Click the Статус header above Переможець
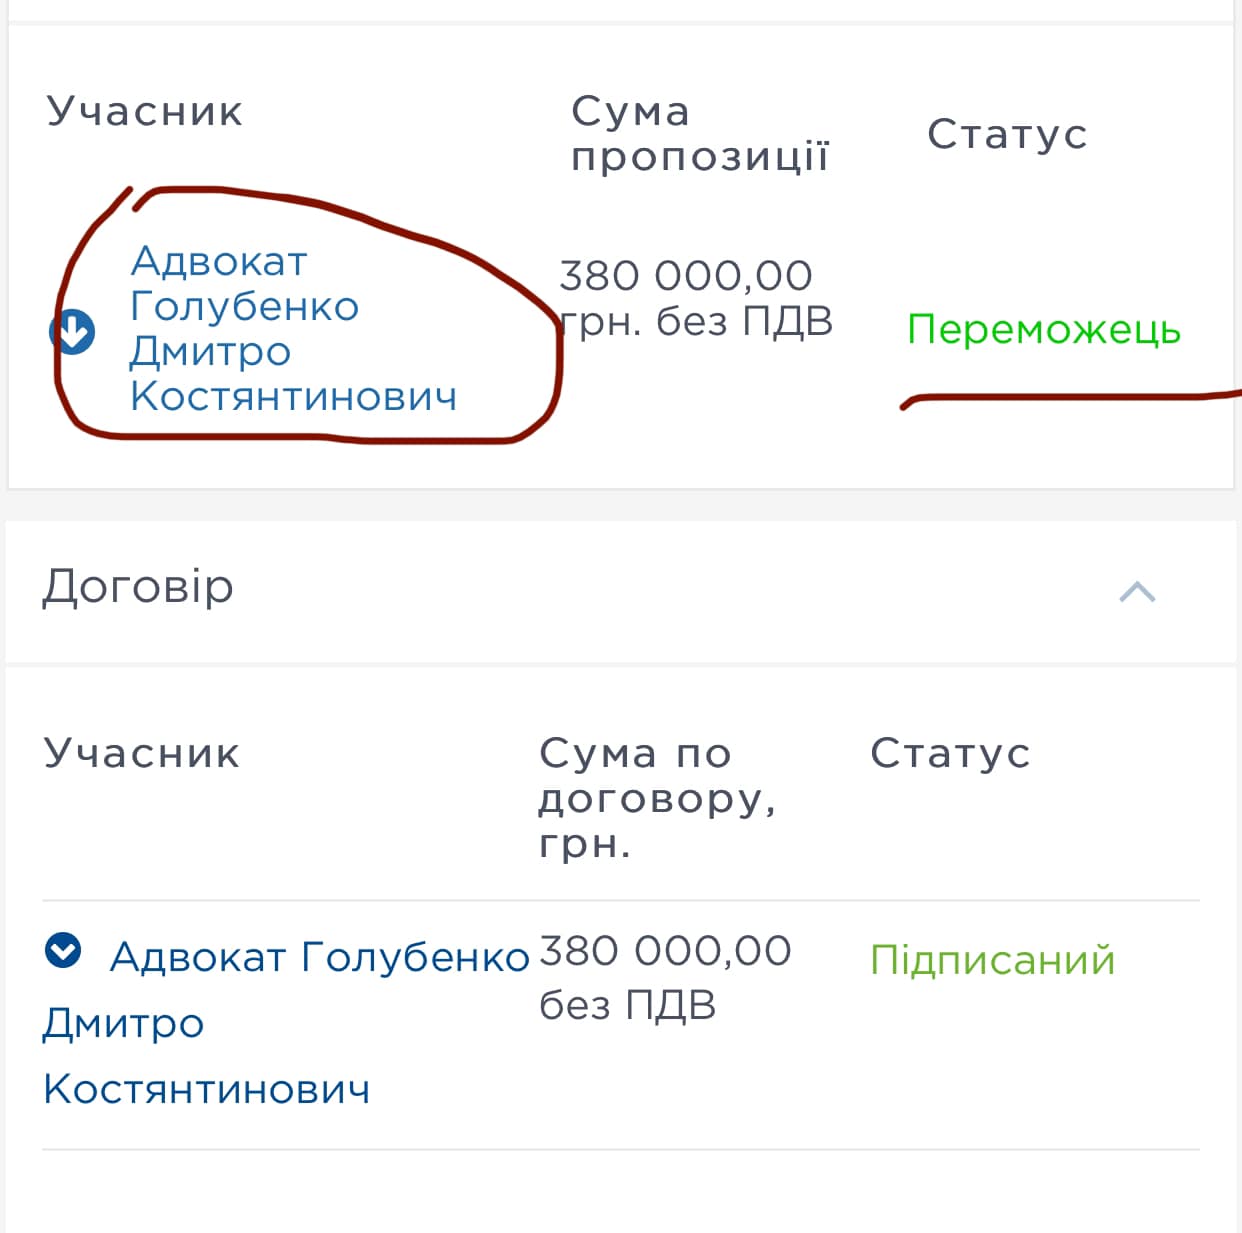1242x1233 pixels. pyautogui.click(x=1007, y=134)
